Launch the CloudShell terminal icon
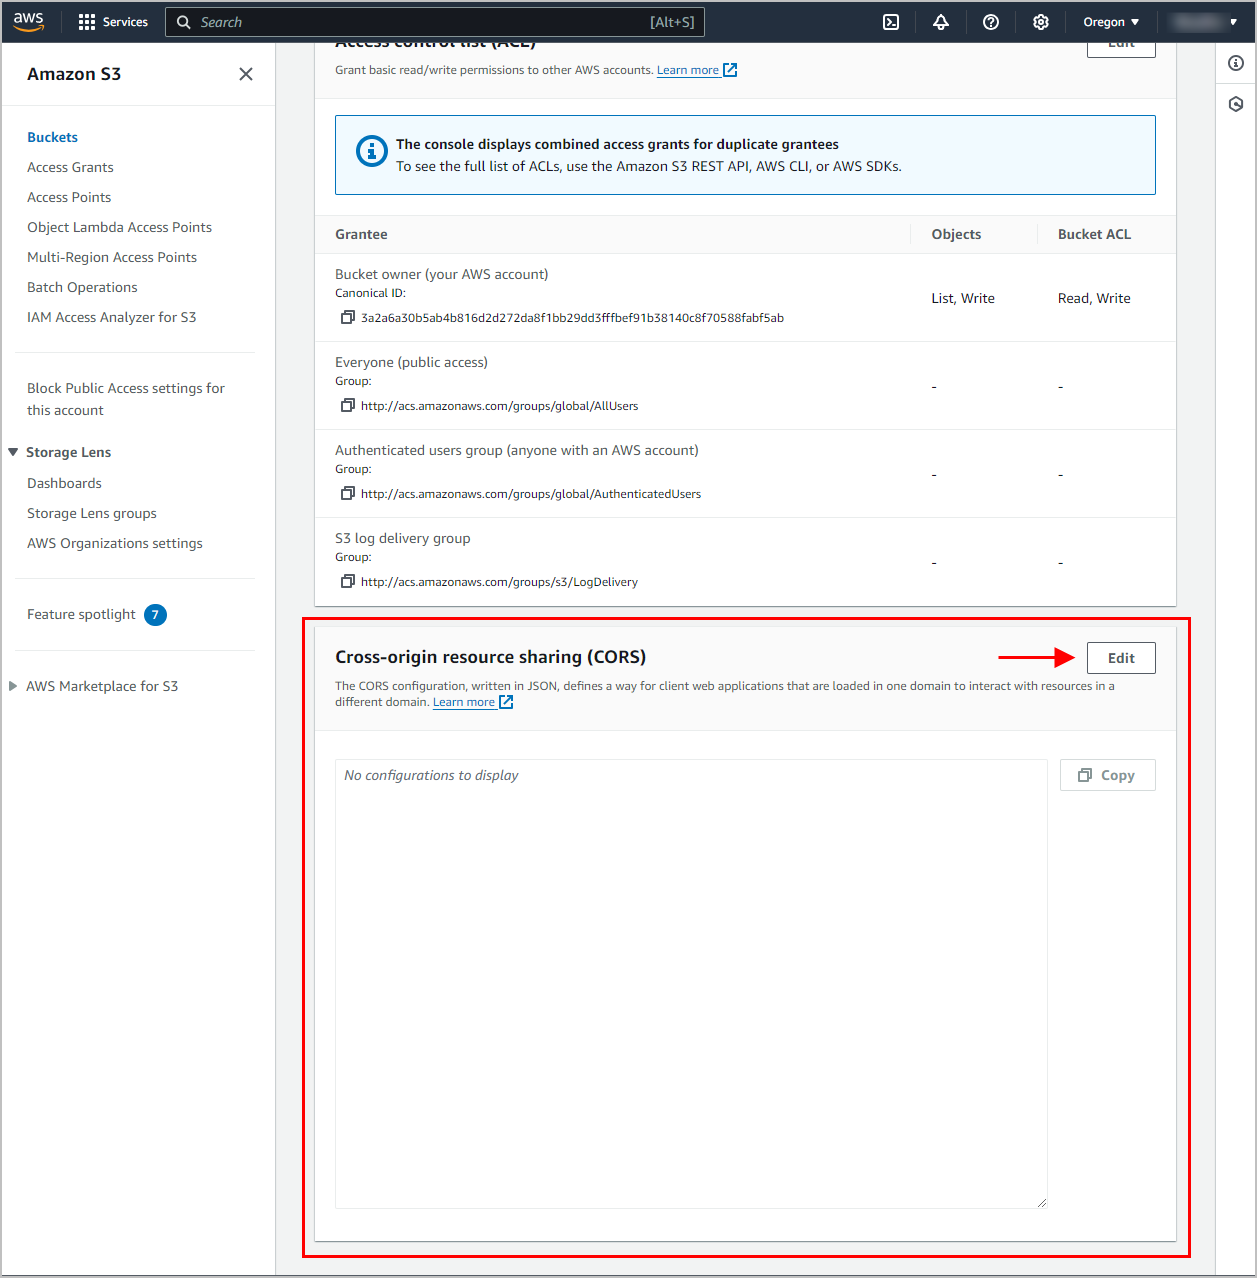 coord(891,22)
